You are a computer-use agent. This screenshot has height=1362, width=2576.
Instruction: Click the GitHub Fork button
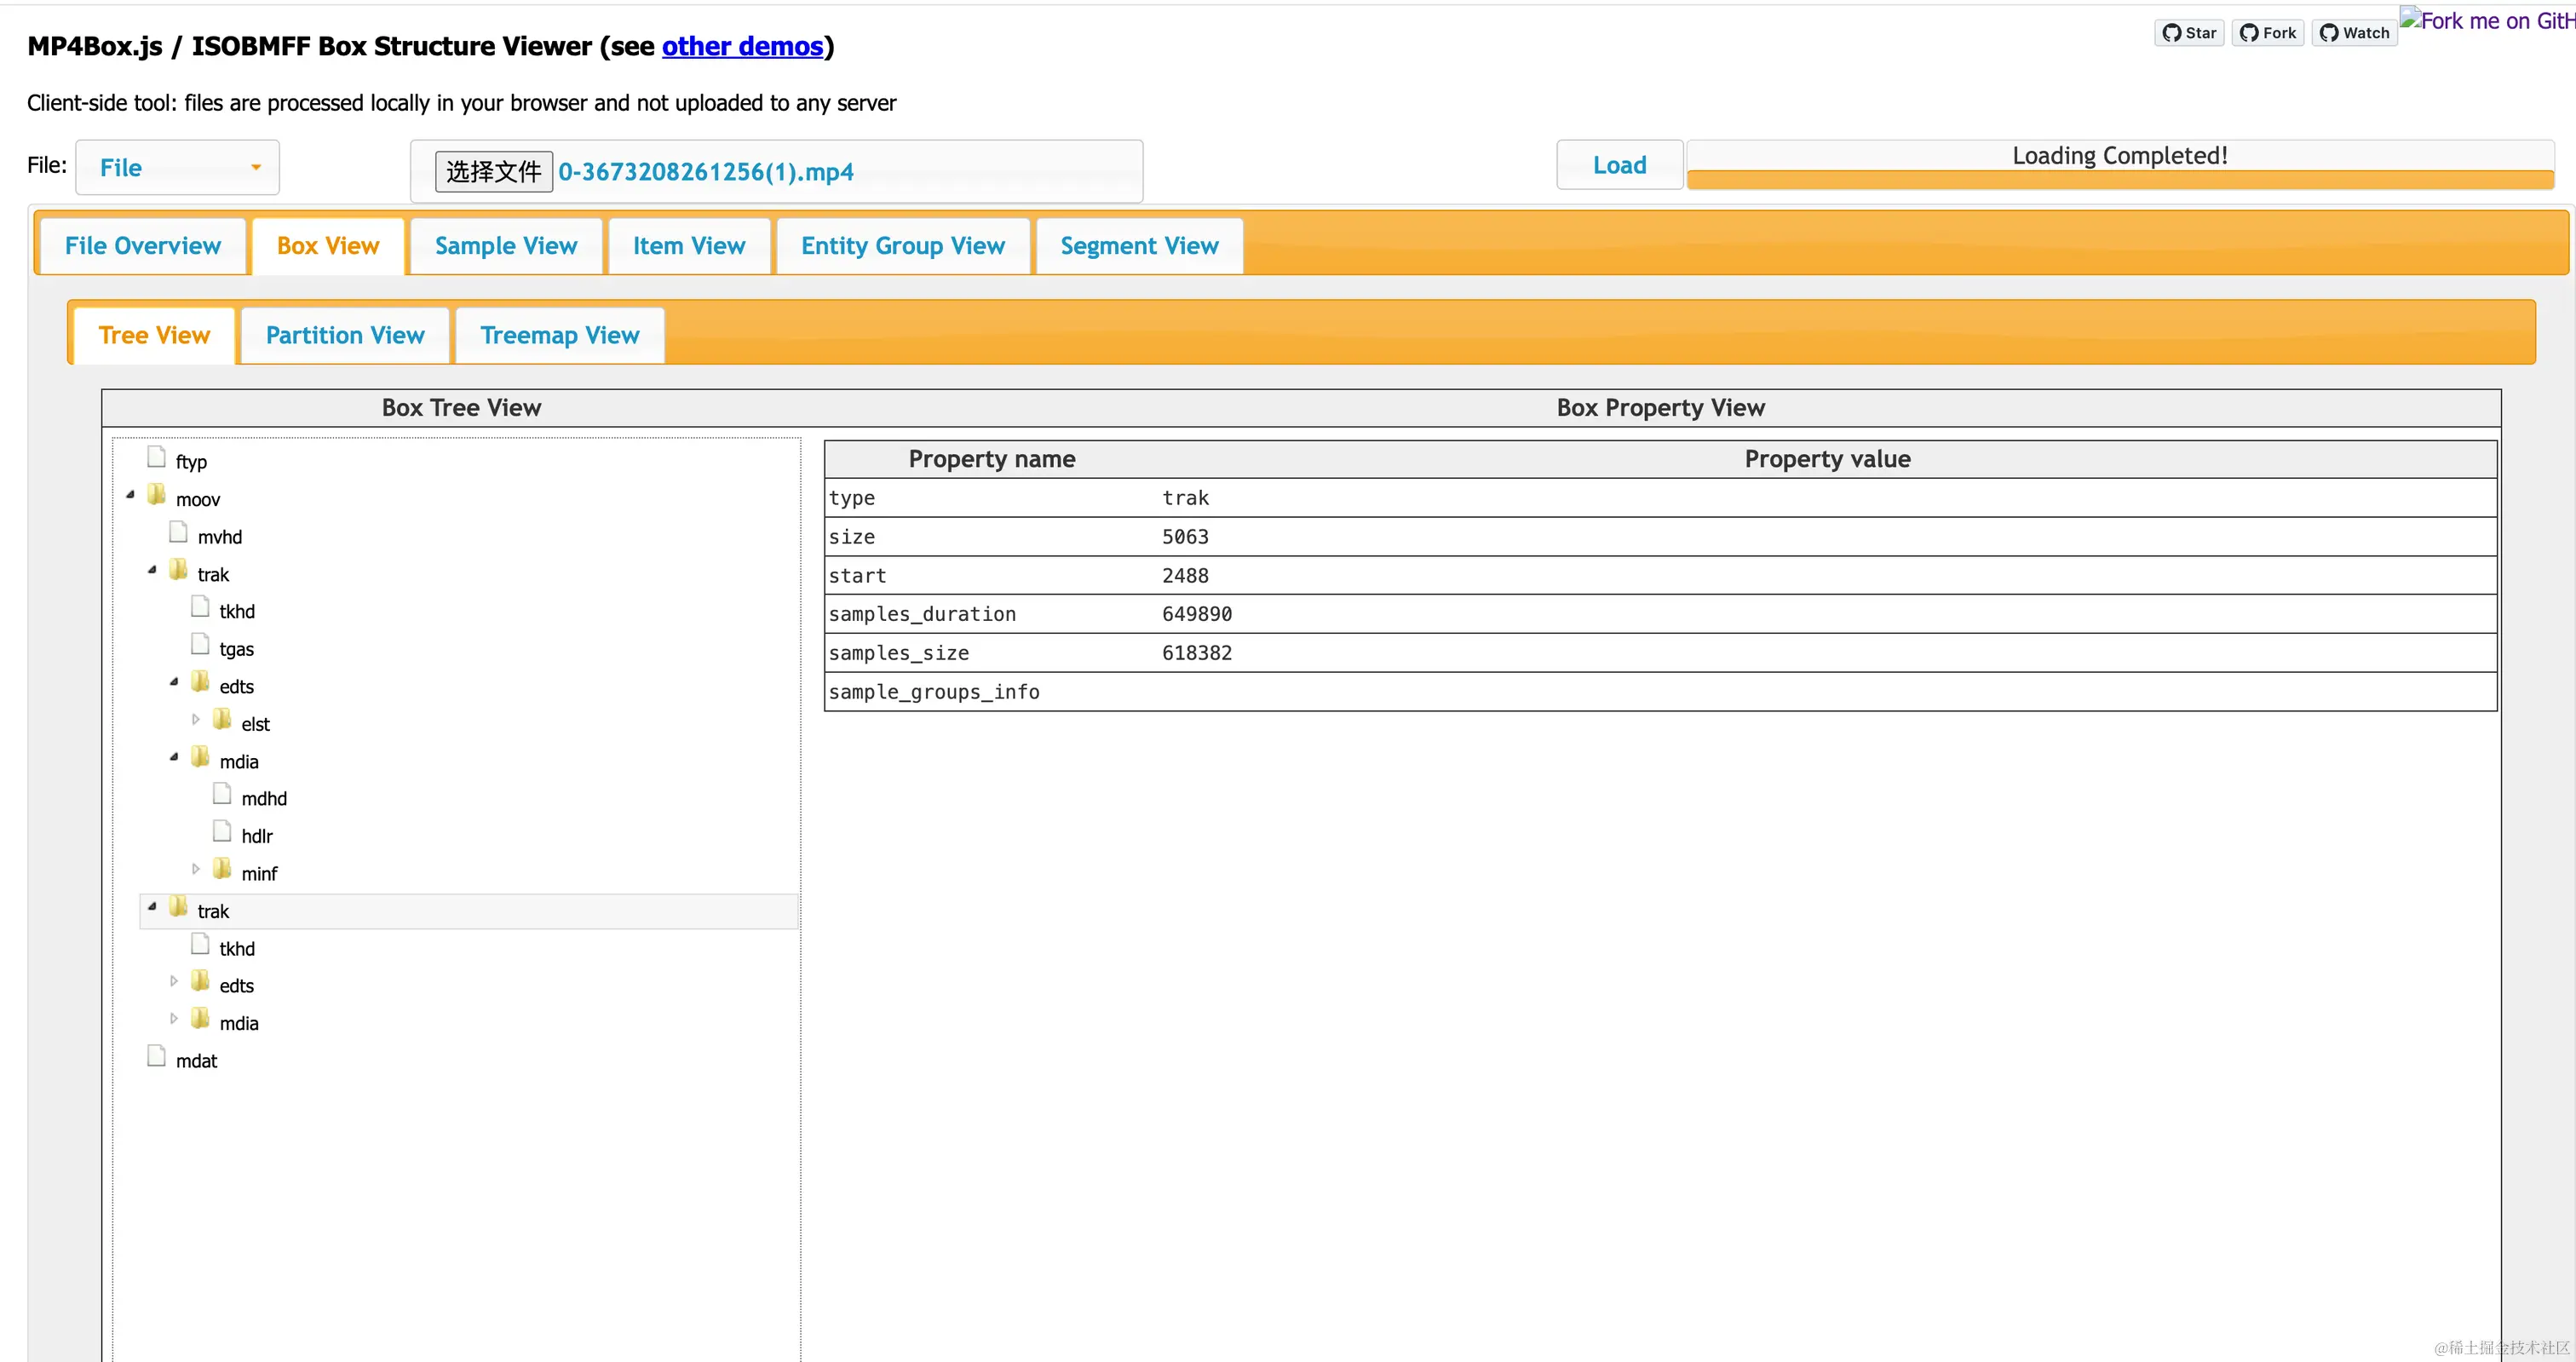[2267, 33]
